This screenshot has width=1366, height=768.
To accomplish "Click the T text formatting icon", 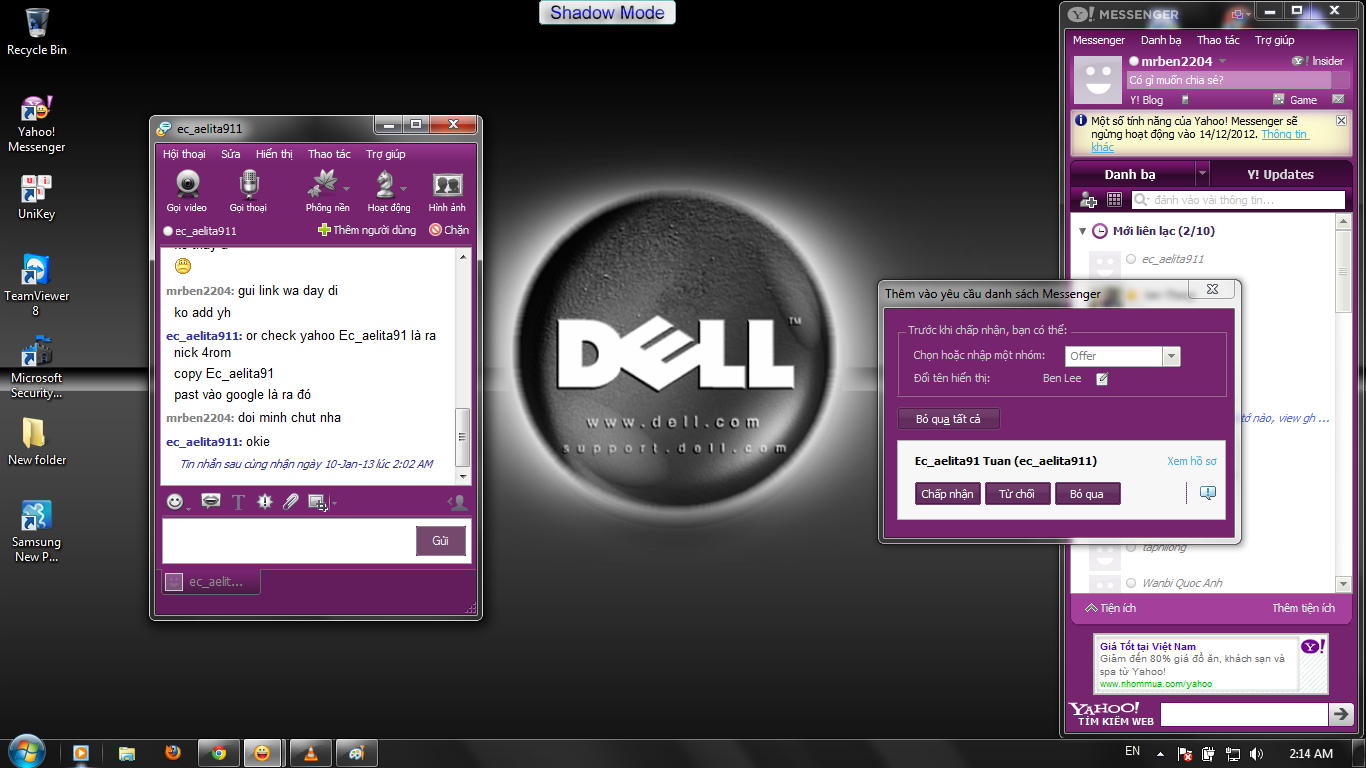I will [x=238, y=502].
